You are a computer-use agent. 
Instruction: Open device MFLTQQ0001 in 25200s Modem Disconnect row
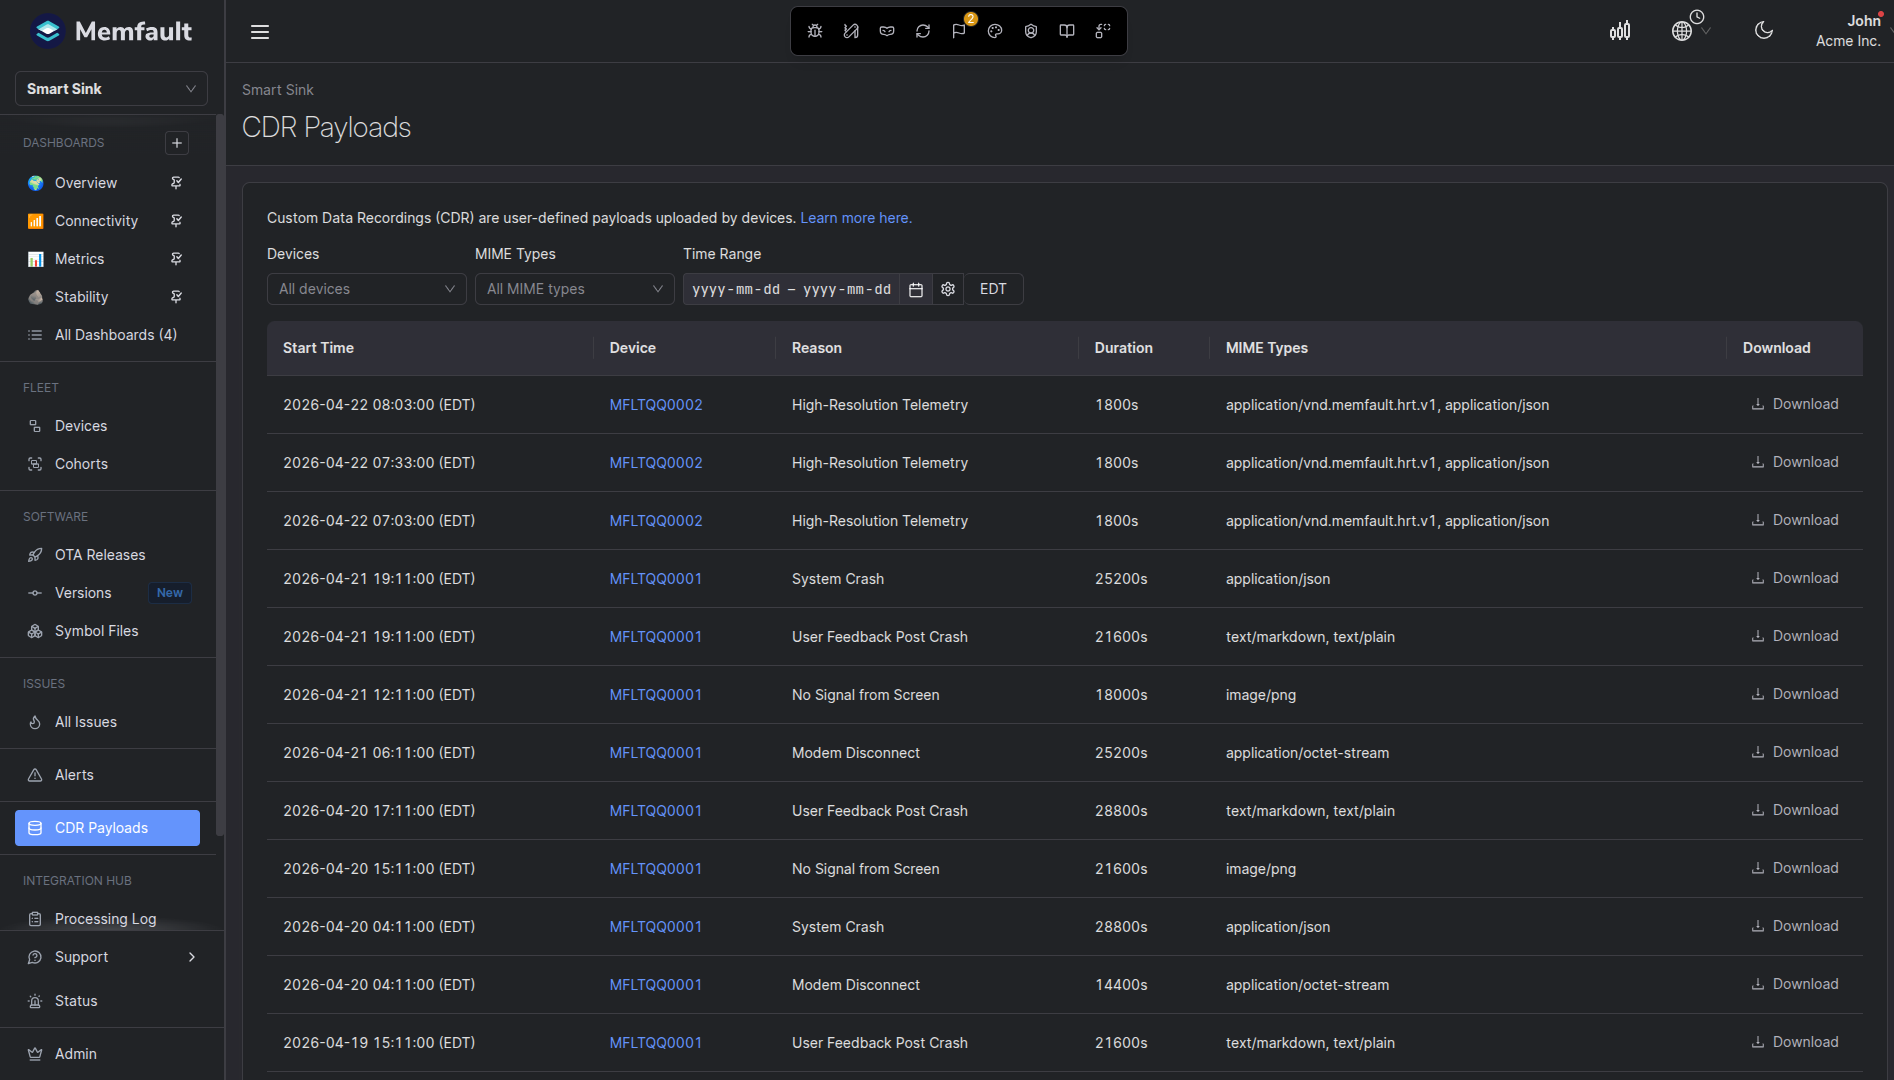(655, 753)
